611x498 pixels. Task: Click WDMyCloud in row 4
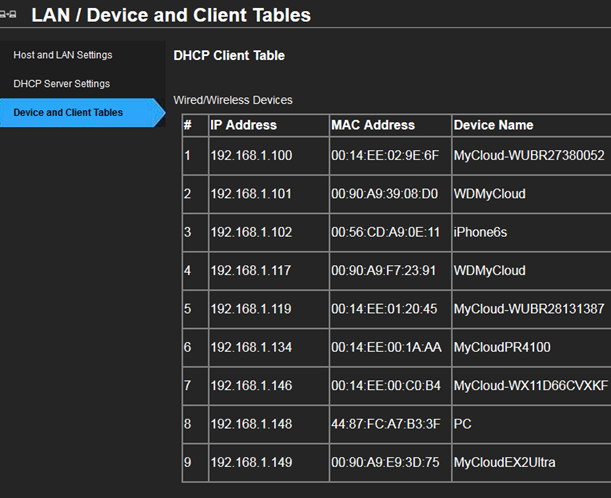pyautogui.click(x=489, y=270)
